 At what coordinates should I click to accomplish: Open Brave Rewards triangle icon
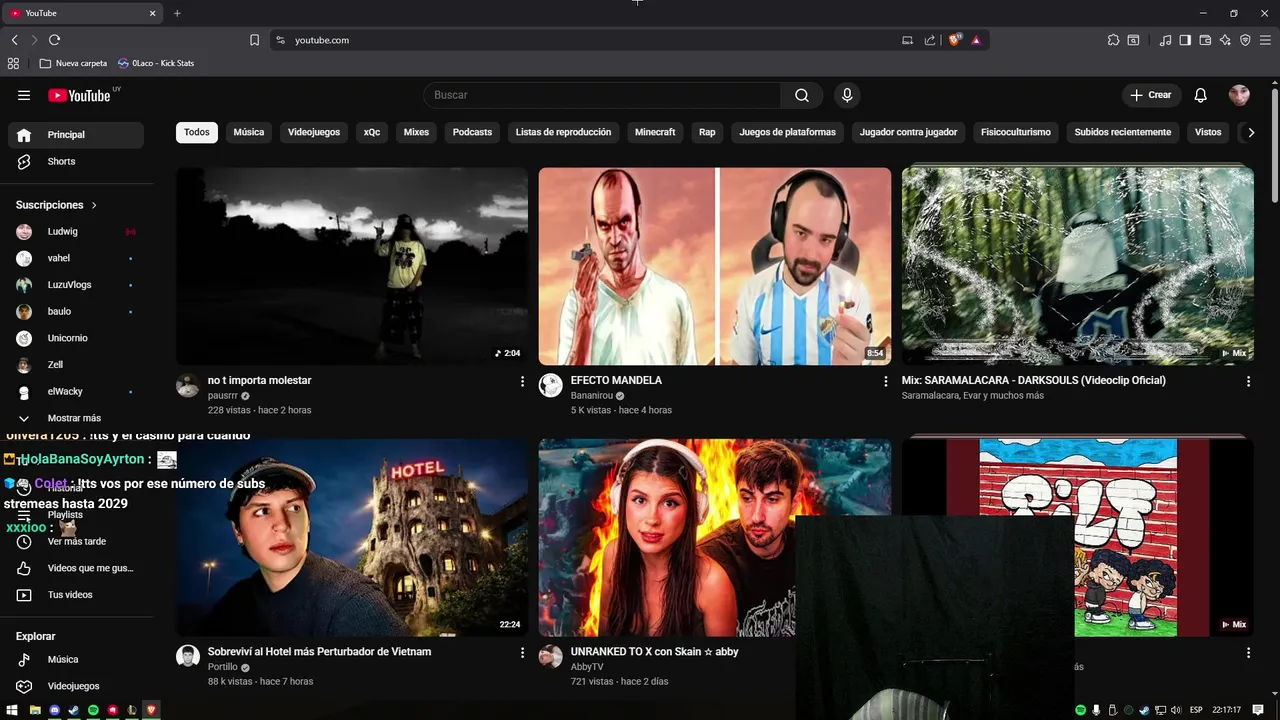pos(976,40)
